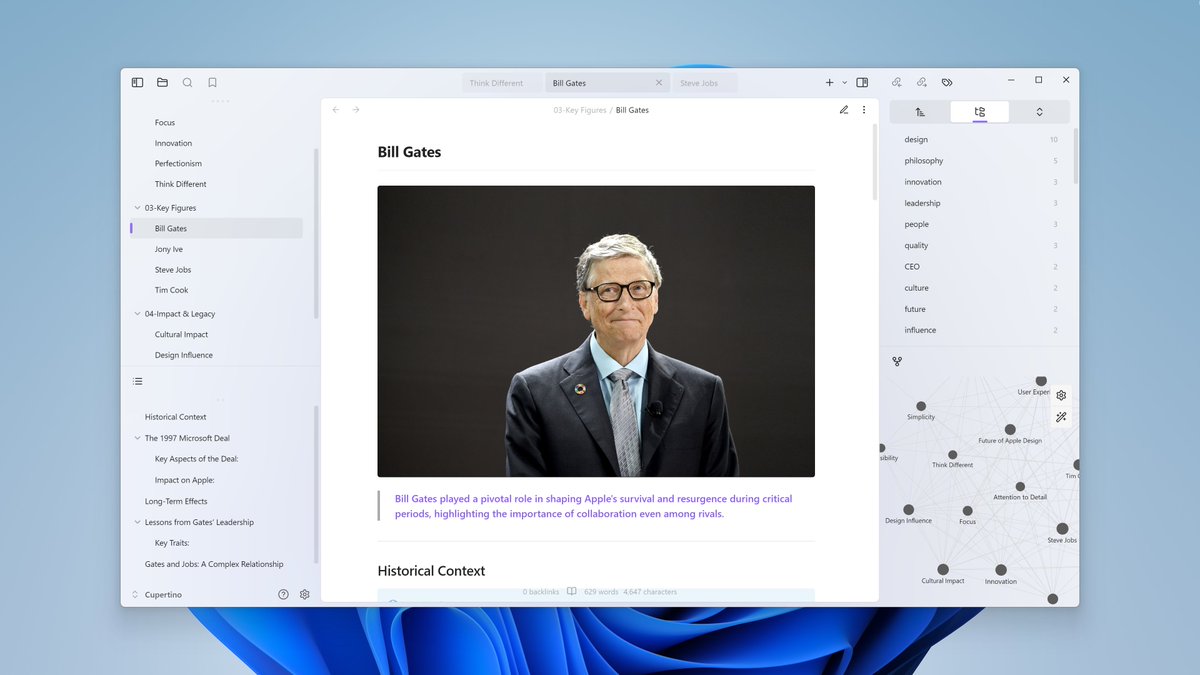Image resolution: width=1200 pixels, height=675 pixels.
Task: Open vault settings gear icon
Action: pyautogui.click(x=305, y=594)
